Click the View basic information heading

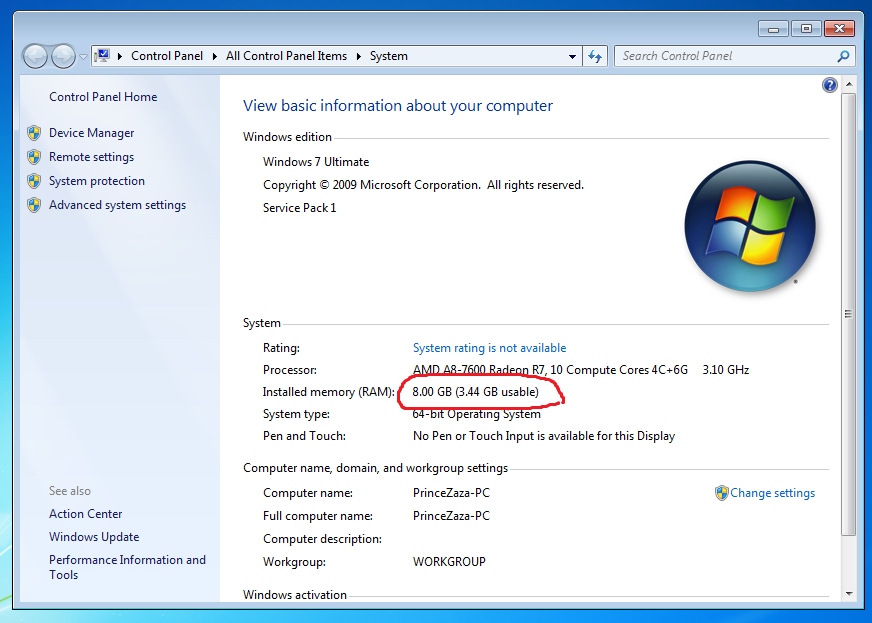(x=398, y=106)
